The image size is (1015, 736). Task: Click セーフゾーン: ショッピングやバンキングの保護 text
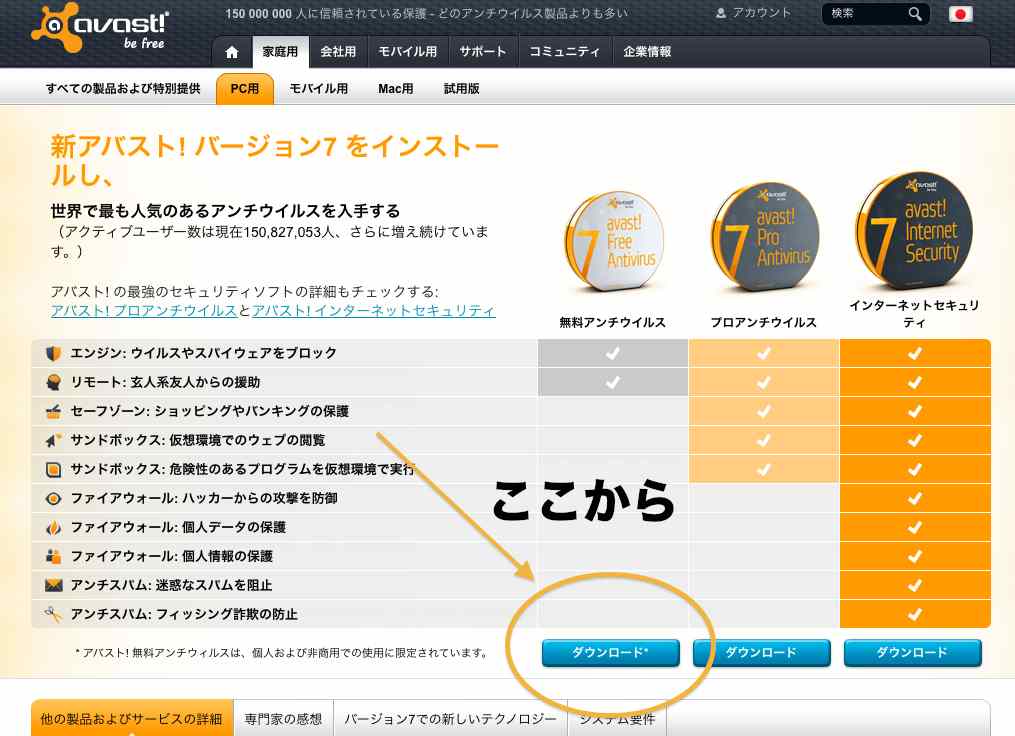coord(209,411)
